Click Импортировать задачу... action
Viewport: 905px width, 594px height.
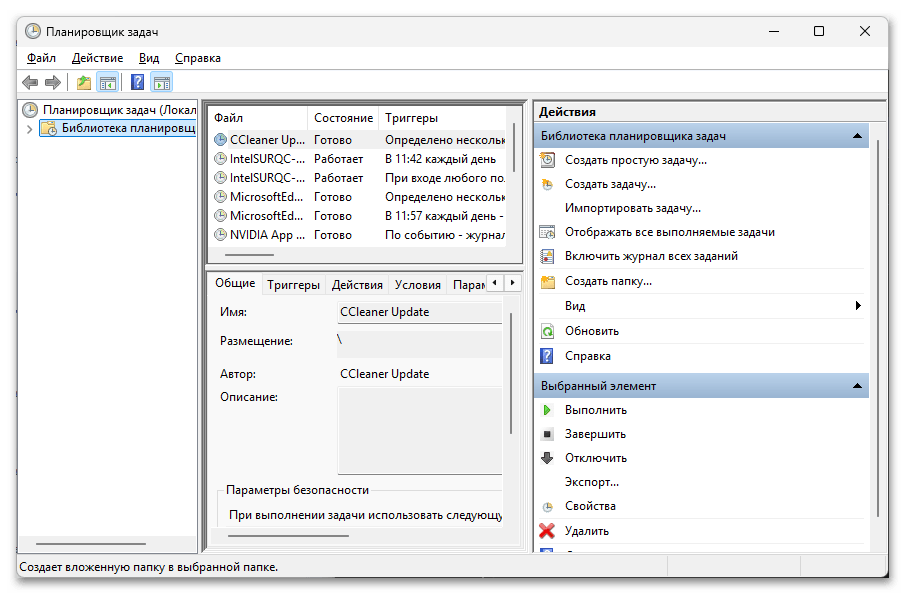[x=633, y=208]
